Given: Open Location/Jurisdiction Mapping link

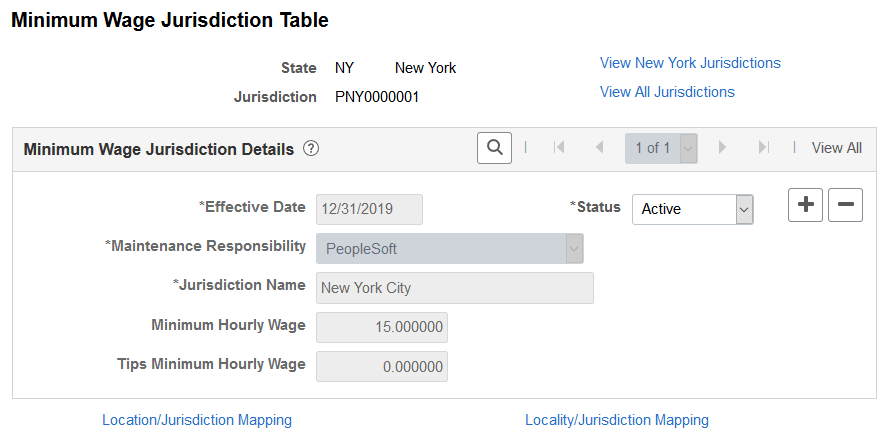Looking at the screenshot, I should (197, 420).
